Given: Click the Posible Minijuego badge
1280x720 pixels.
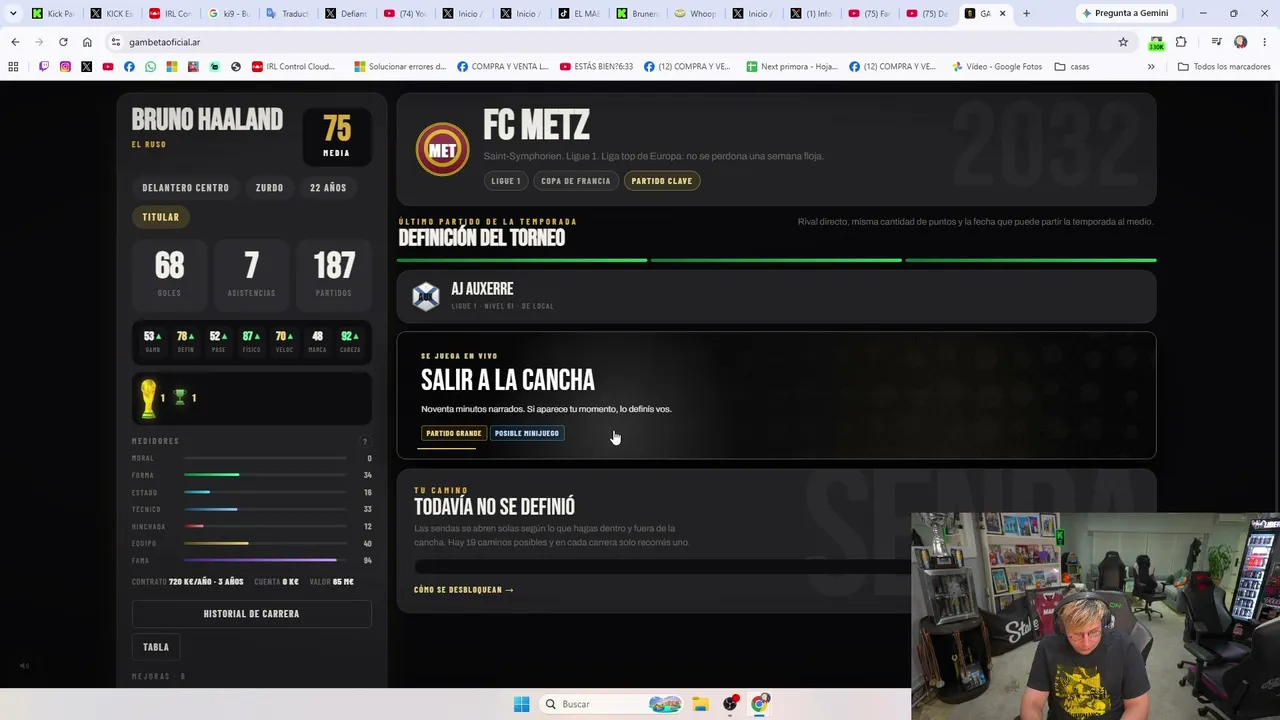Looking at the screenshot, I should [527, 433].
